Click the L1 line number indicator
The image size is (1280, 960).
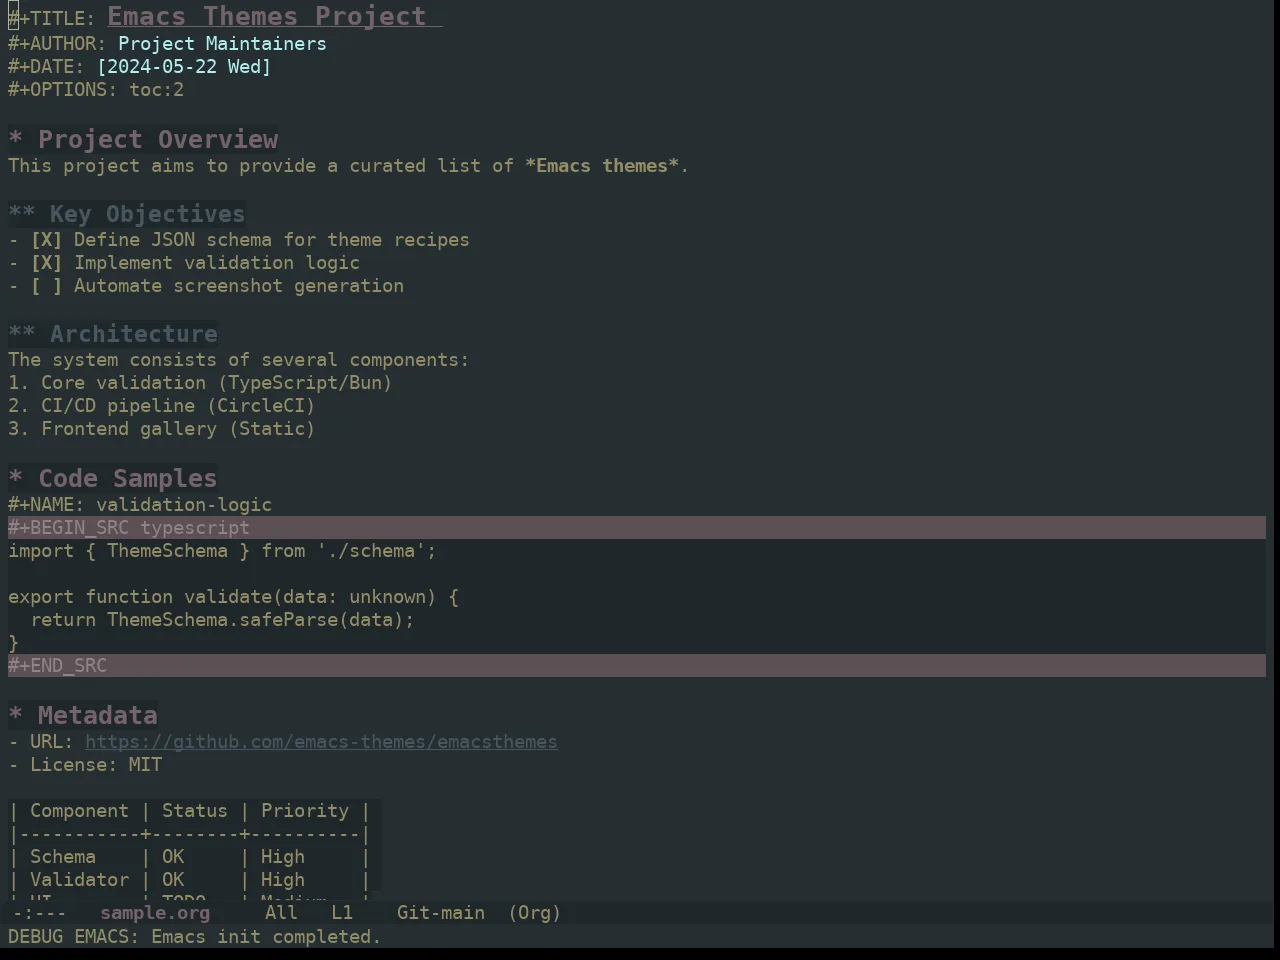point(342,913)
